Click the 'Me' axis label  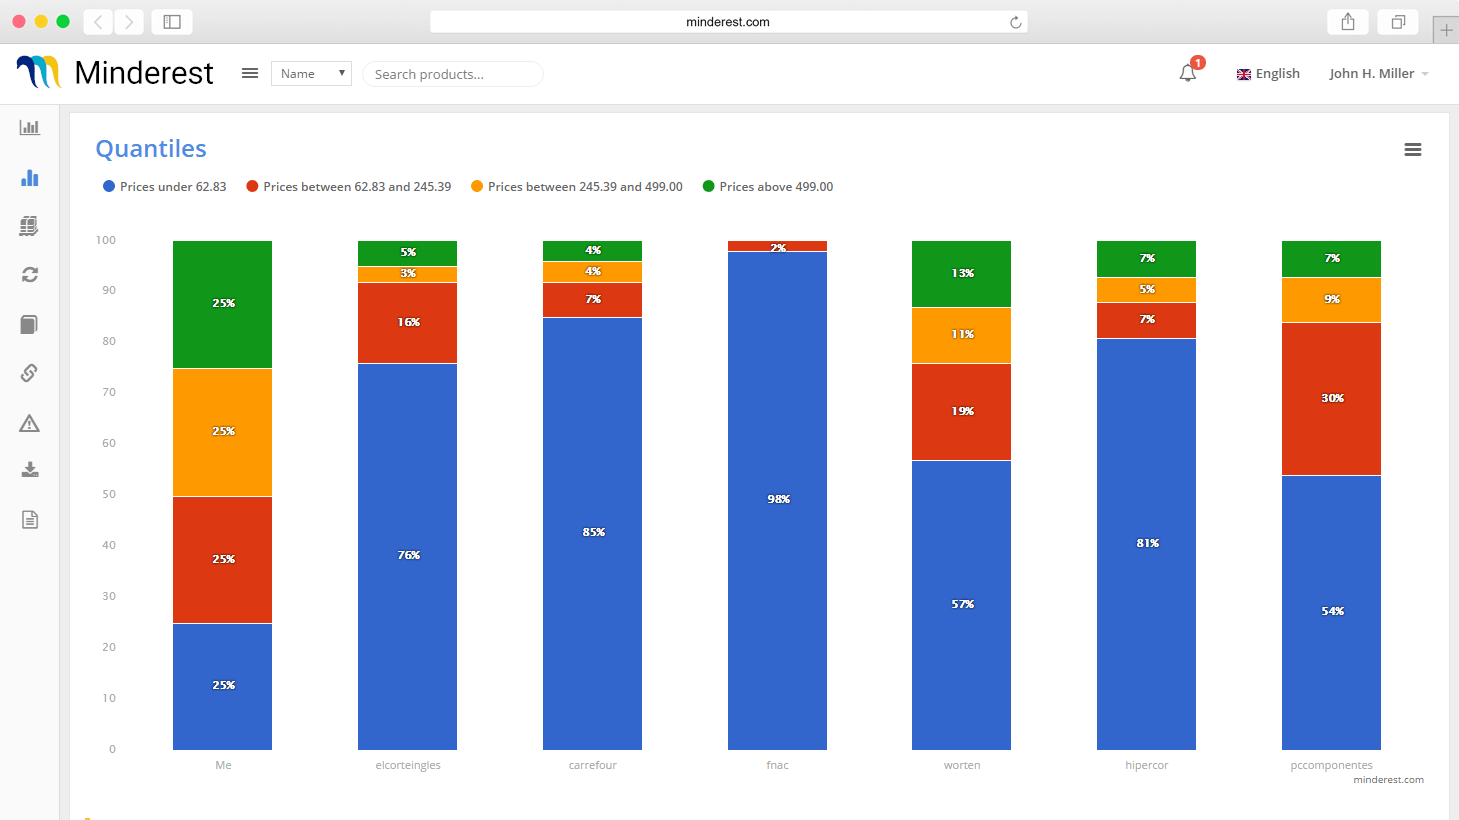(223, 765)
